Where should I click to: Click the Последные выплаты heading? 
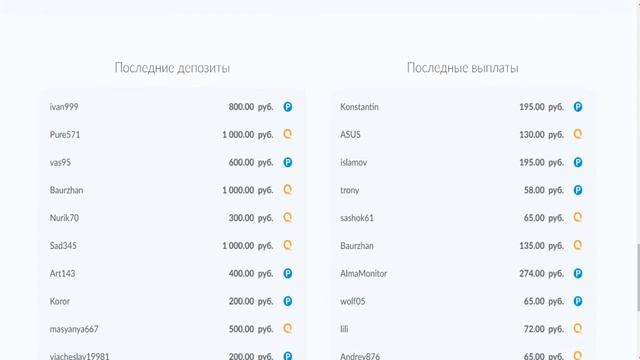(462, 67)
